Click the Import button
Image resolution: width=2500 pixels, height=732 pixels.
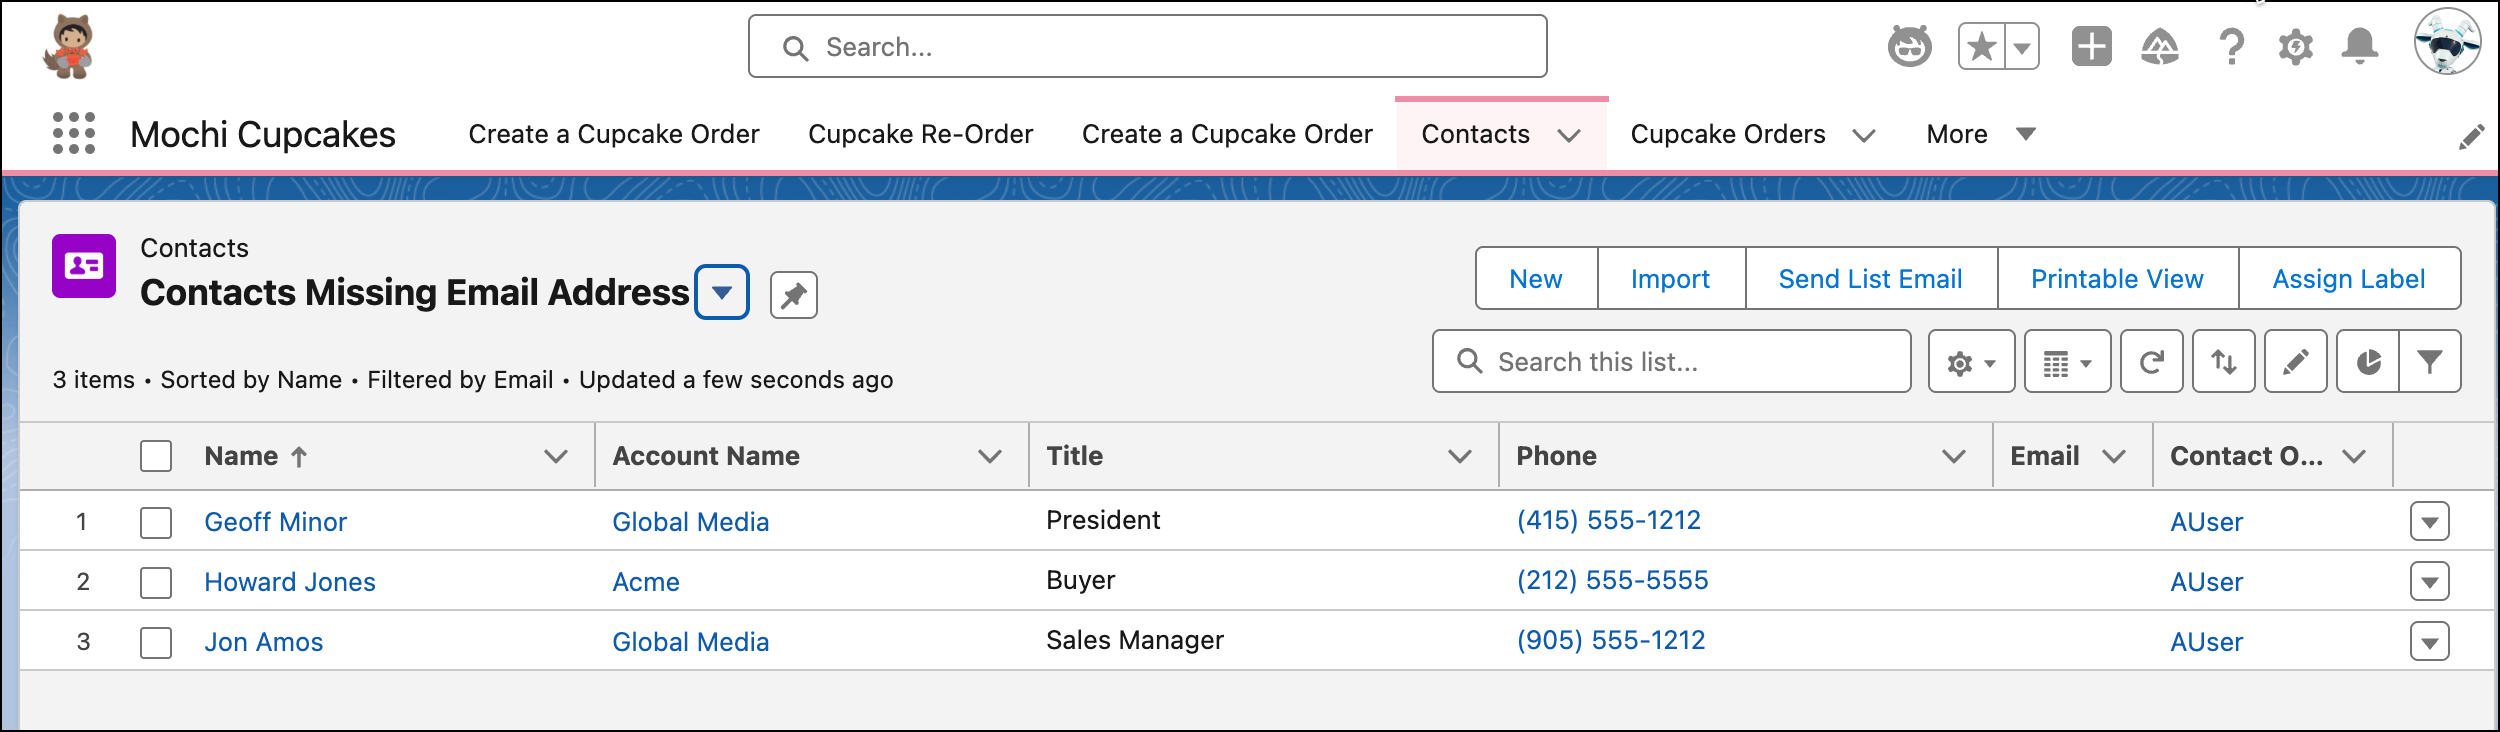click(1671, 279)
